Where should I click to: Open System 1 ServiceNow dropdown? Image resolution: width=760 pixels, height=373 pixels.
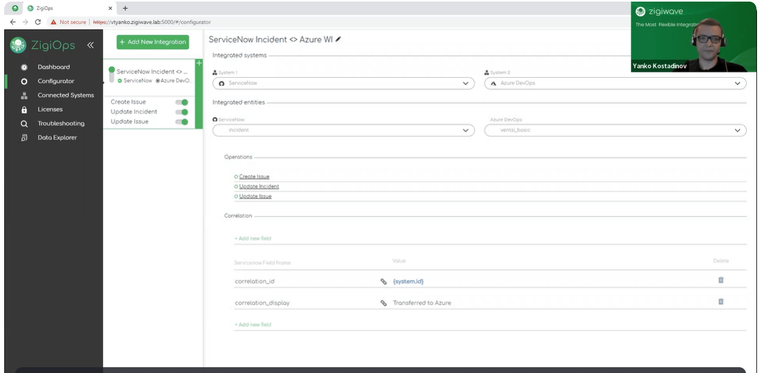(344, 83)
